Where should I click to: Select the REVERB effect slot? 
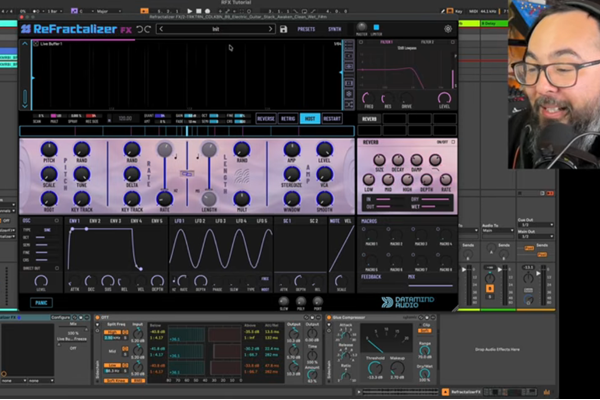coord(369,119)
